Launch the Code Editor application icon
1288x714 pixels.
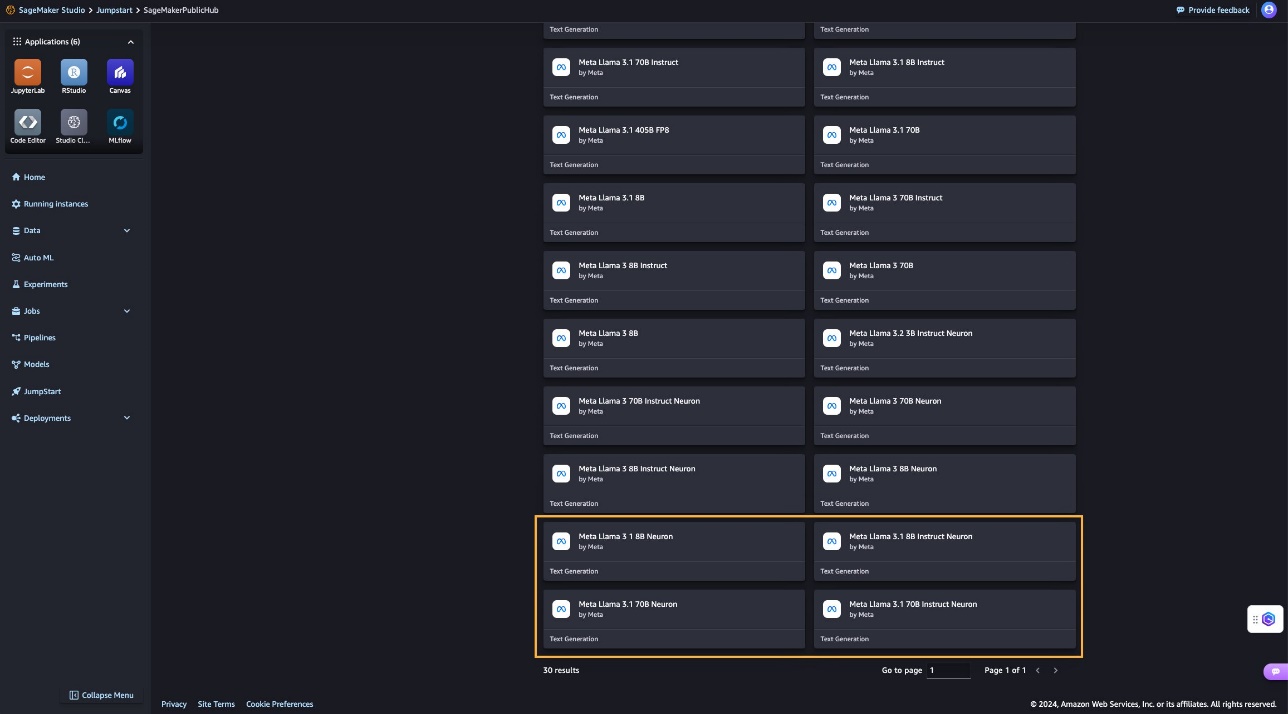tap(28, 122)
